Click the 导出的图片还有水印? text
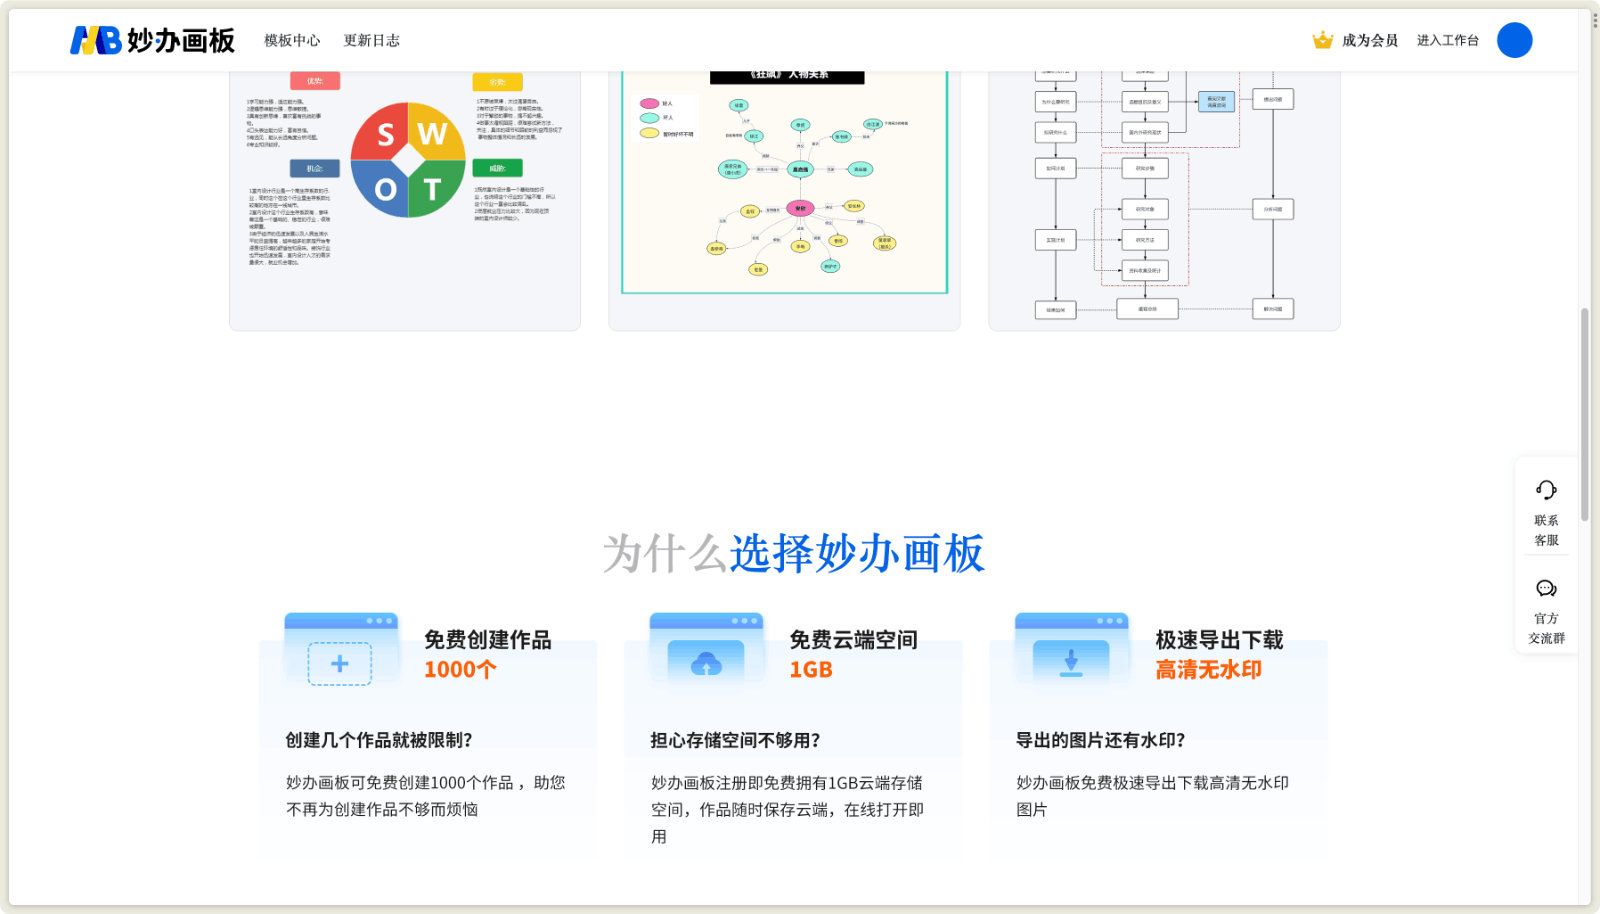This screenshot has height=914, width=1600. [1100, 740]
